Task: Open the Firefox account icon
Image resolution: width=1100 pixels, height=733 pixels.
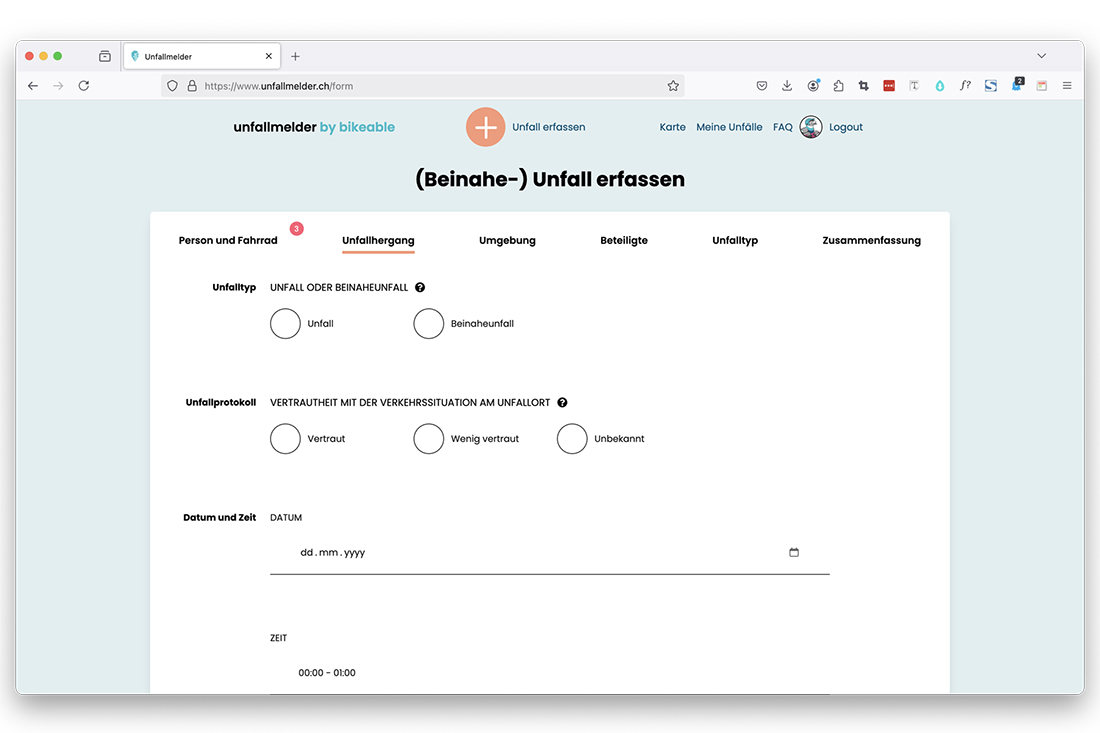Action: (x=813, y=86)
